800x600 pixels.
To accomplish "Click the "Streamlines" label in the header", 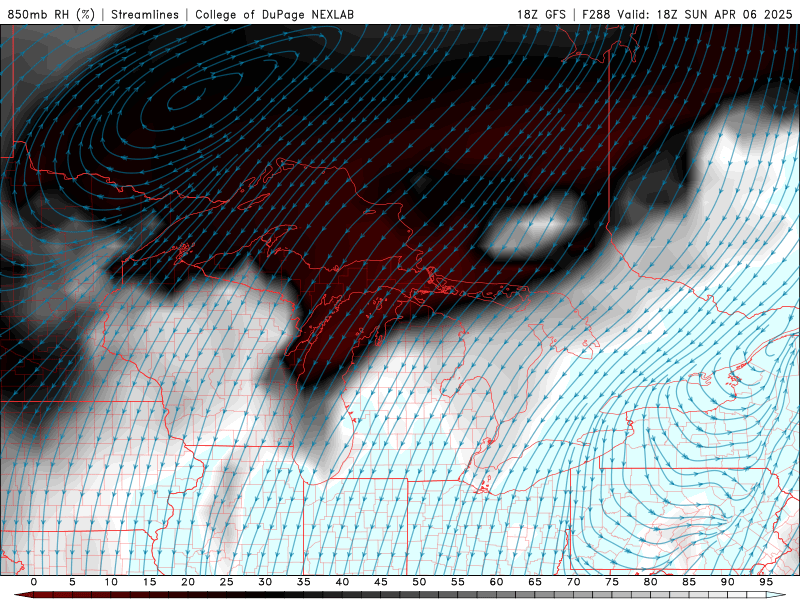I will 145,14.
